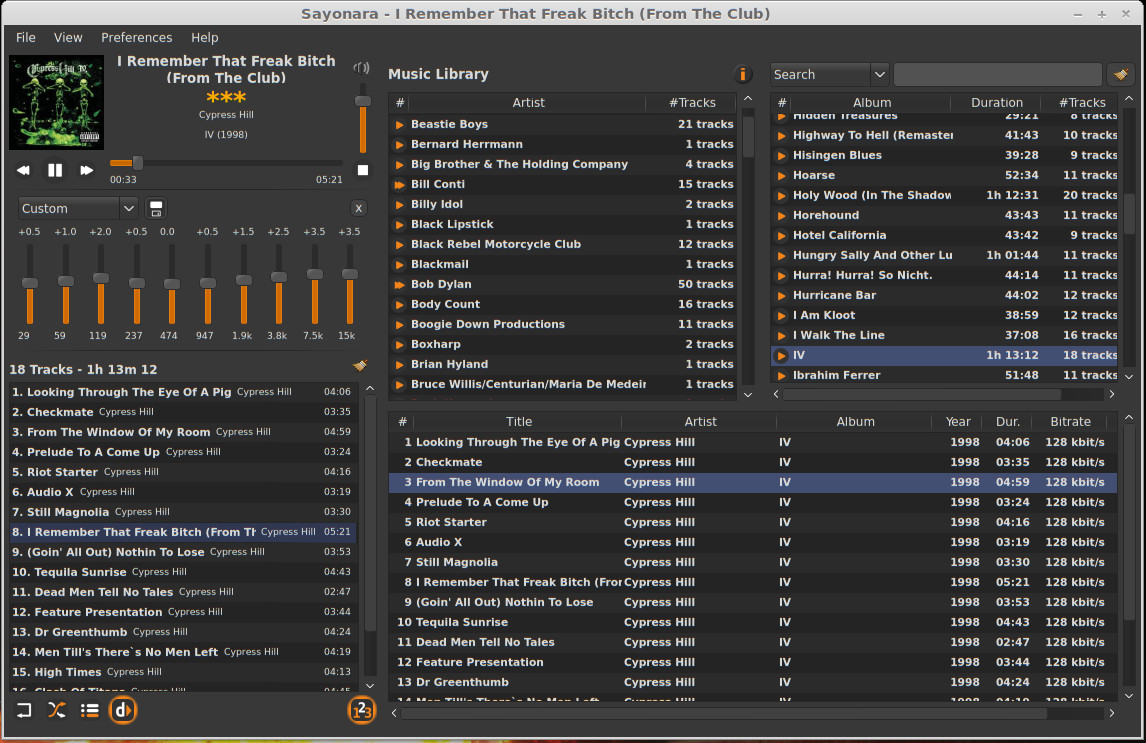Viewport: 1146px width, 743px height.
Task: Click the play arrow beside Horehound
Action: [x=781, y=216]
